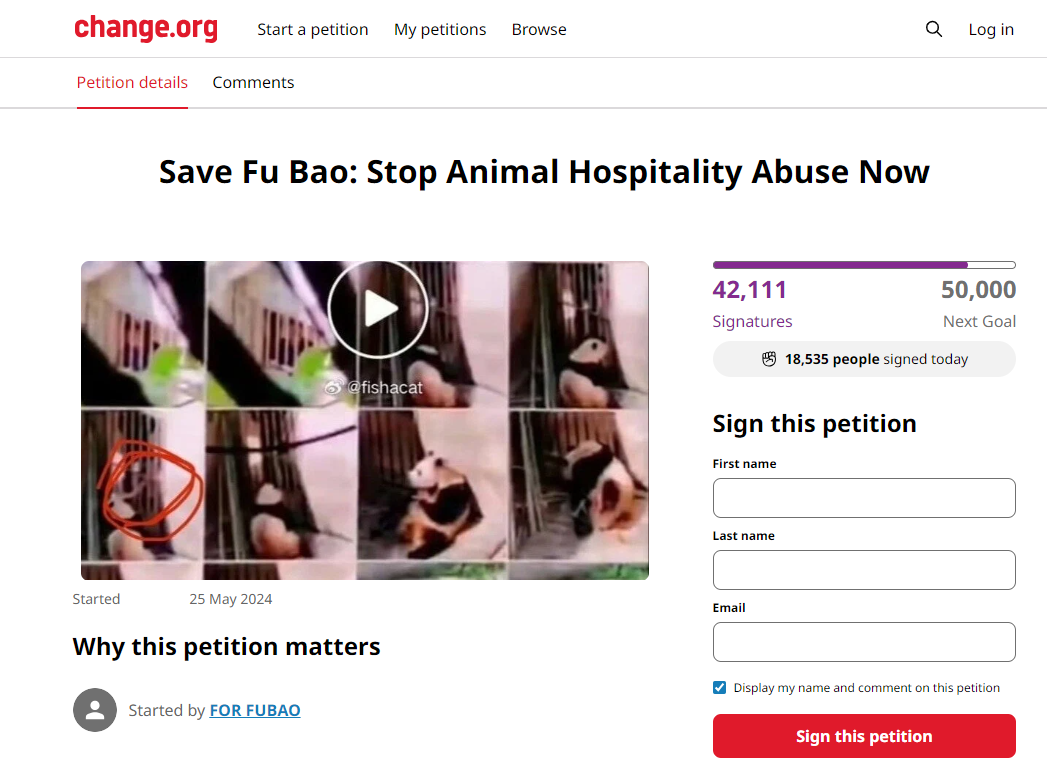
Task: Click the purple signature progress bar
Action: click(864, 265)
